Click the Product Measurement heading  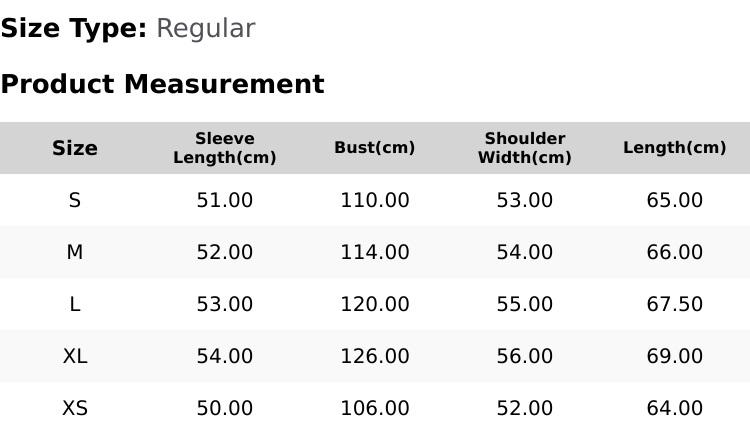click(x=163, y=84)
